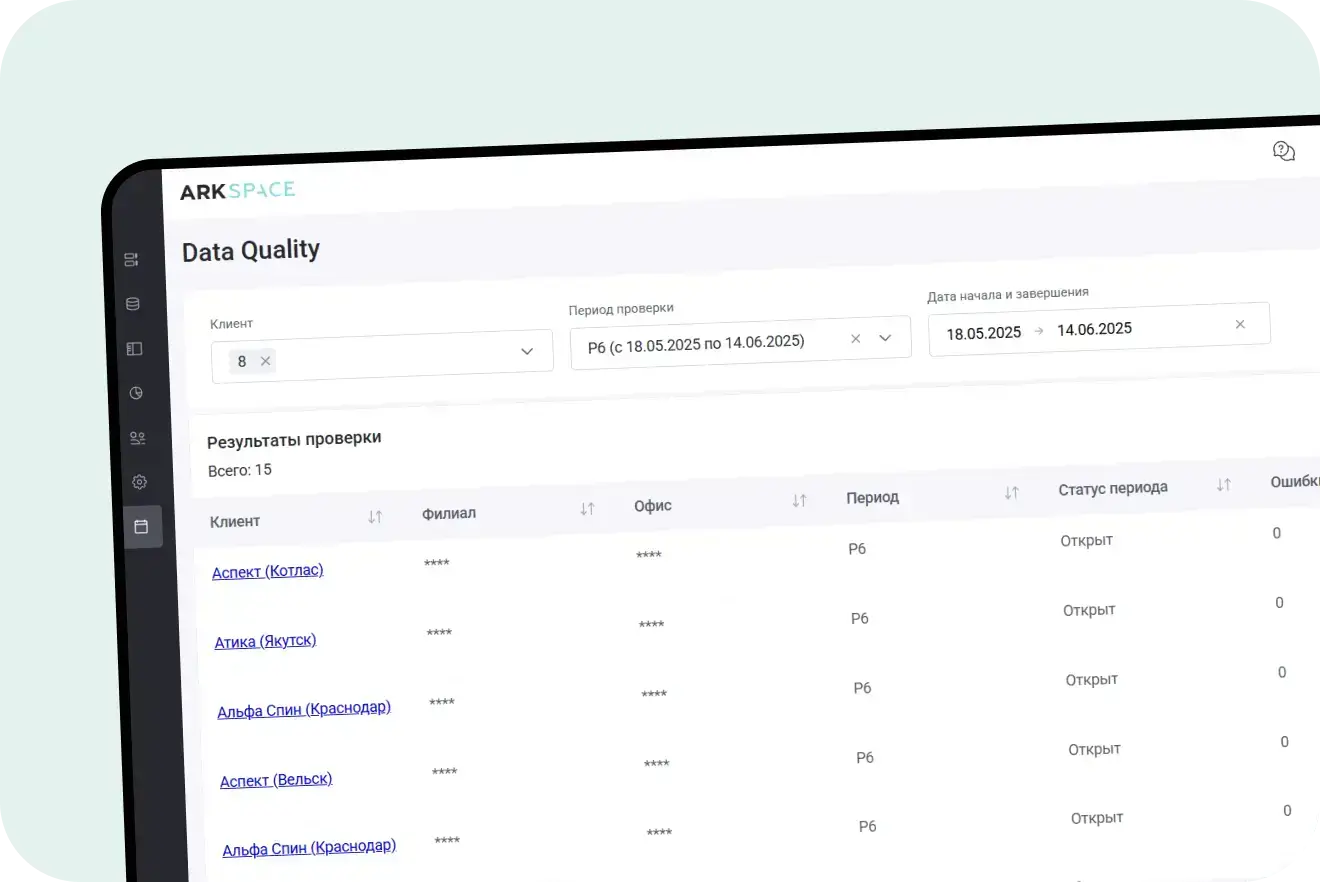
Task: Sort table by Статус периода column
Action: 1223,485
